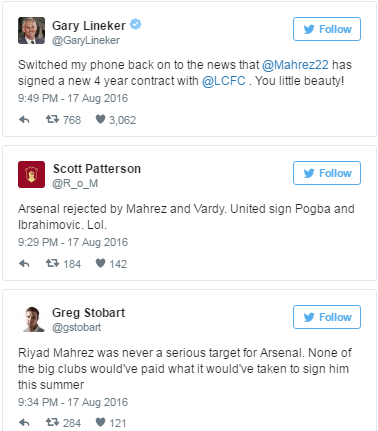Open the @LCFC mention link

click(224, 81)
